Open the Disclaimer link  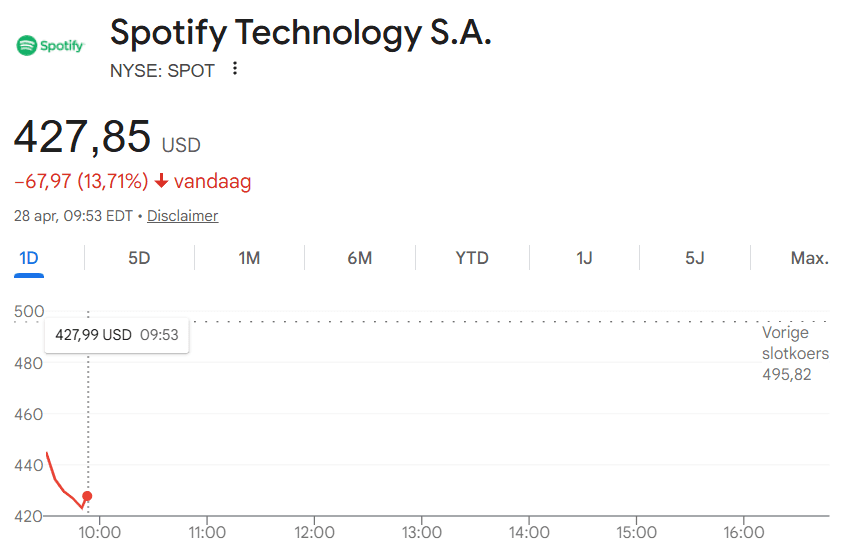tap(182, 216)
